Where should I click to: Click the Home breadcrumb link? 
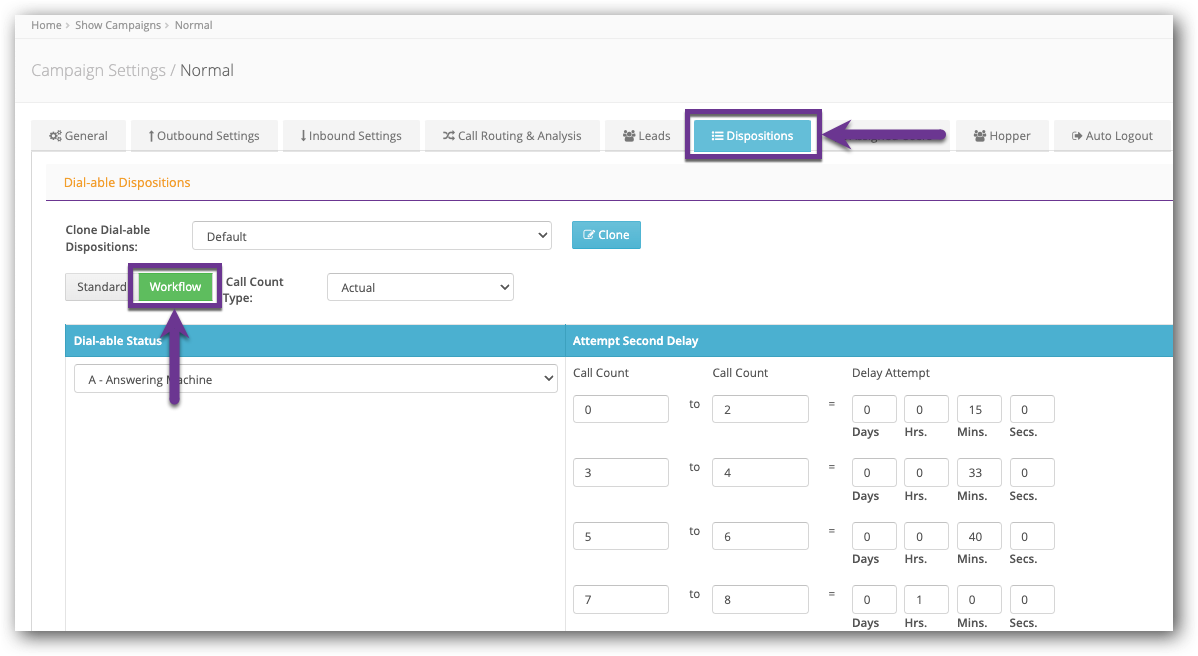46,25
